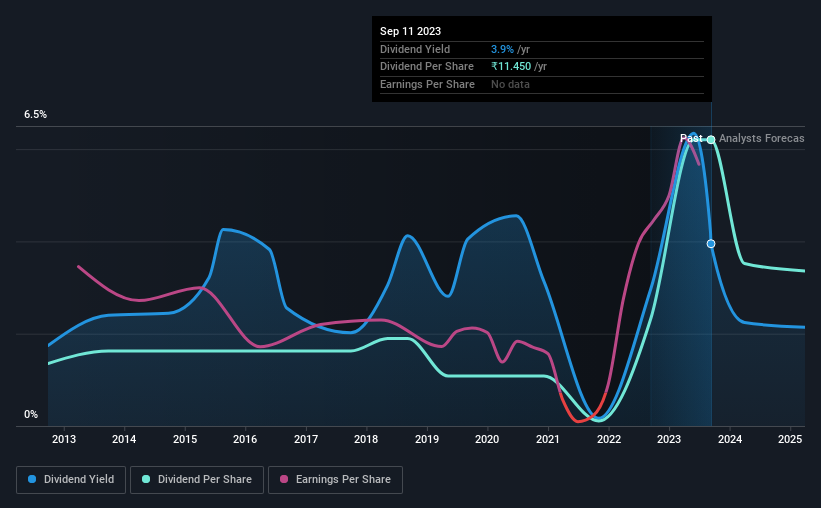Toggle the Dividend Yield legend button
Image resolution: width=821 pixels, height=508 pixels.
coord(71,480)
